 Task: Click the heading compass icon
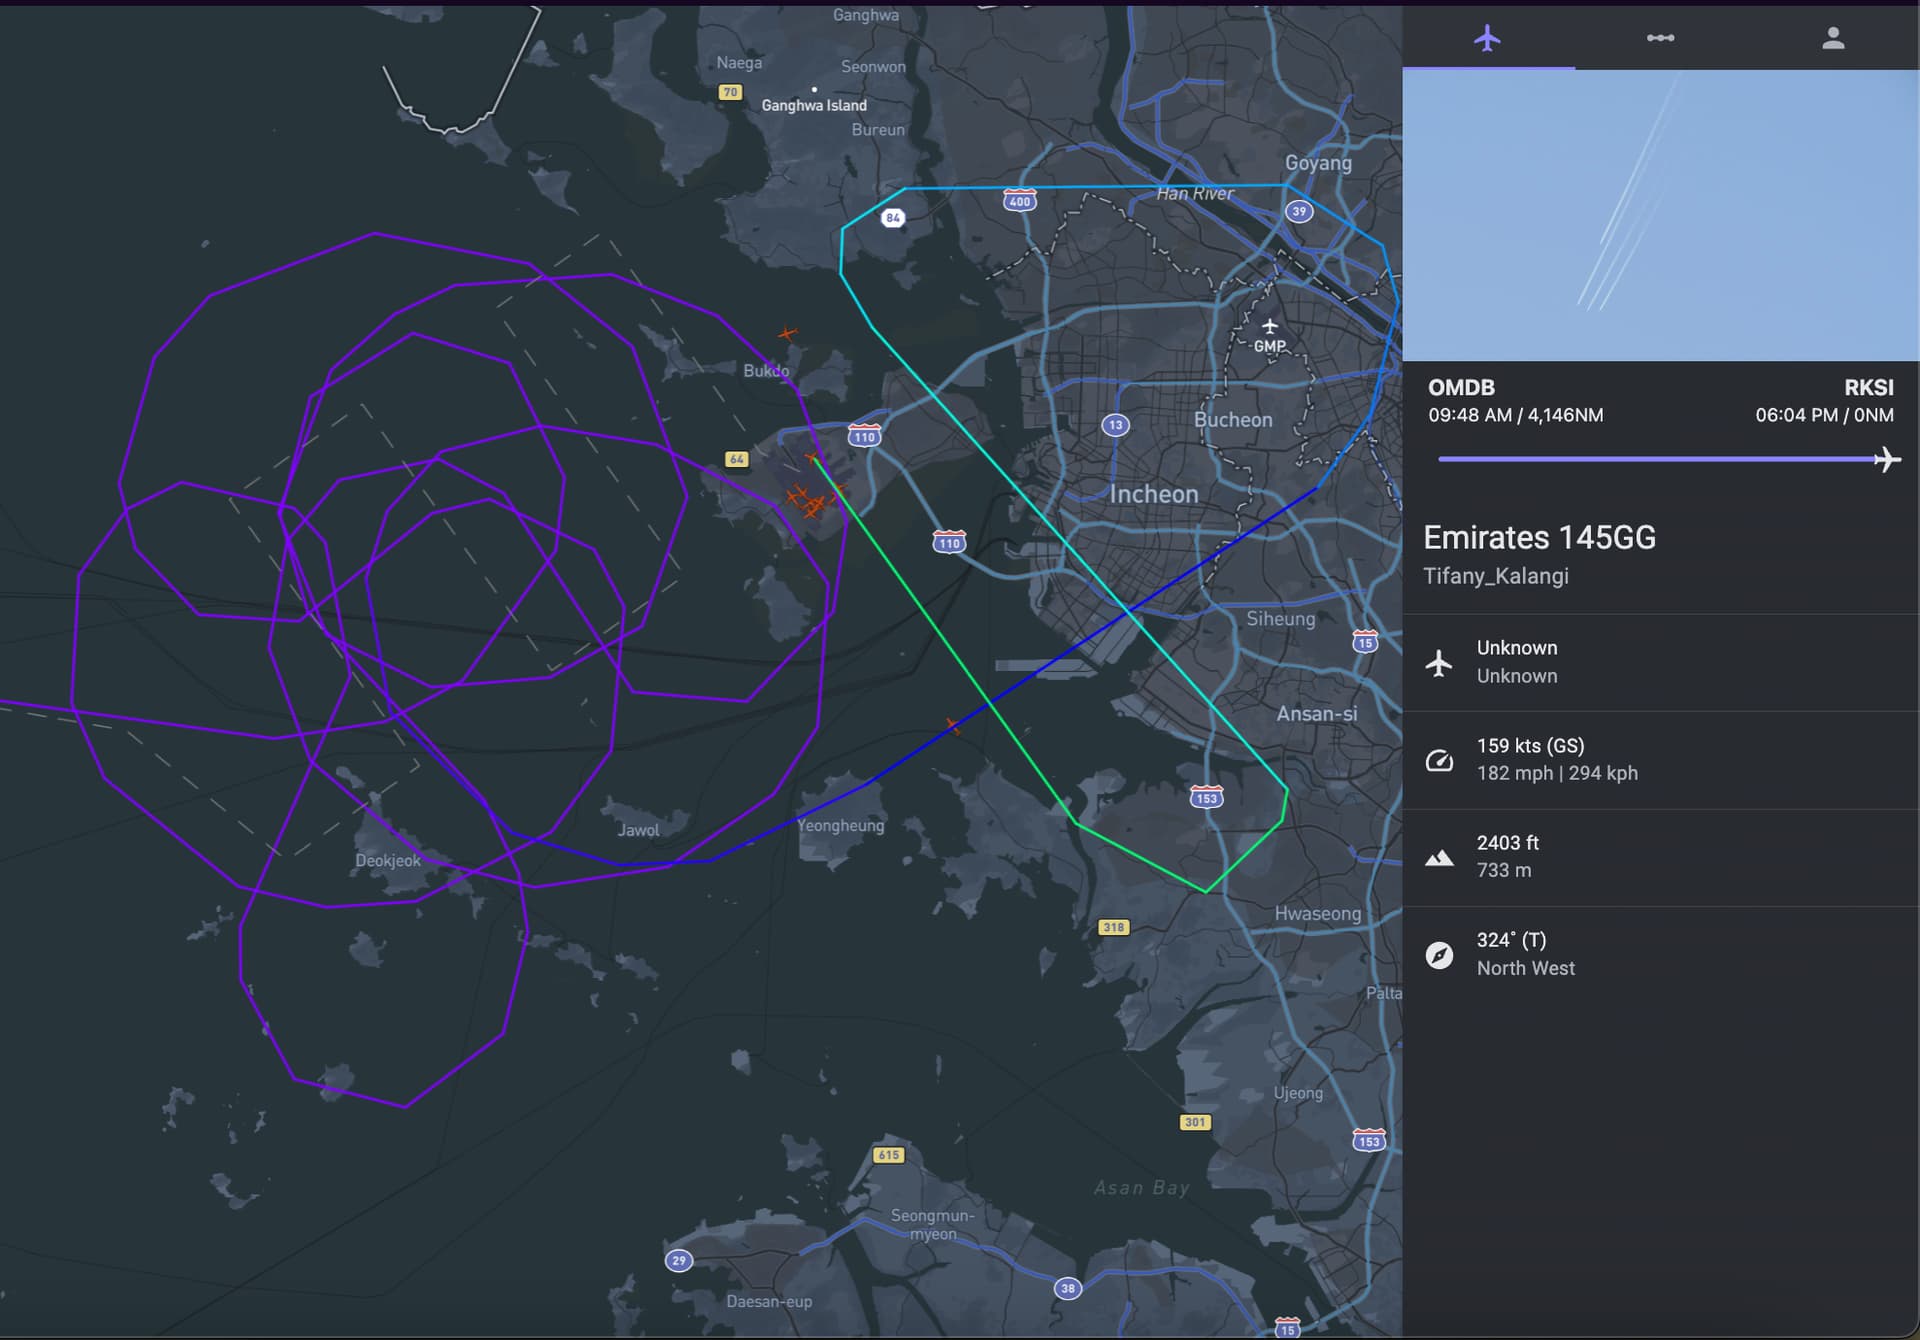click(1439, 955)
